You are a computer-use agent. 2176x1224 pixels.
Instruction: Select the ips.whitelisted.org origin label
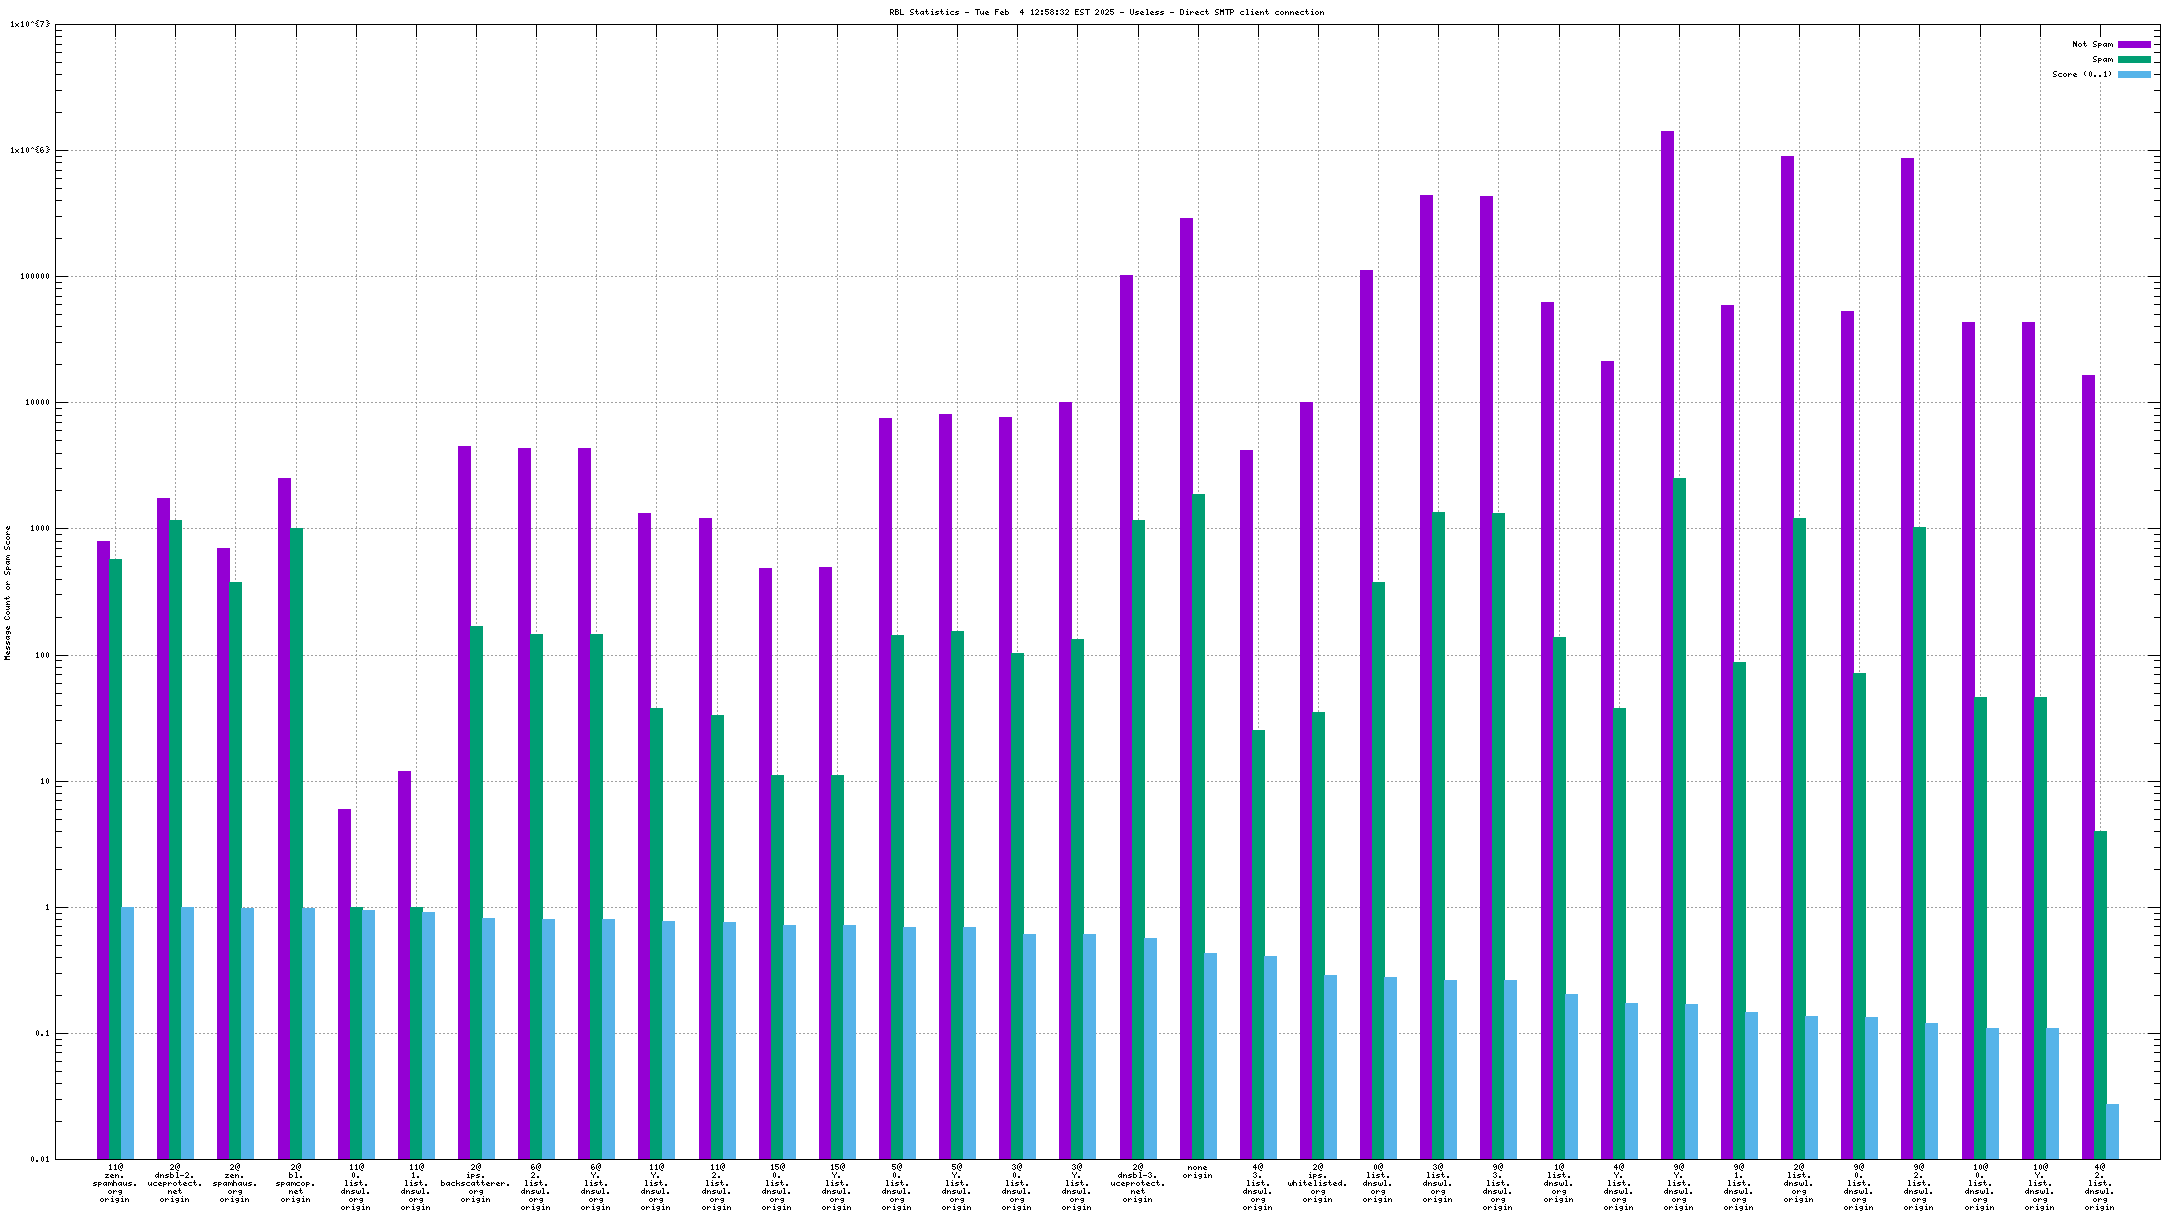(1318, 1183)
